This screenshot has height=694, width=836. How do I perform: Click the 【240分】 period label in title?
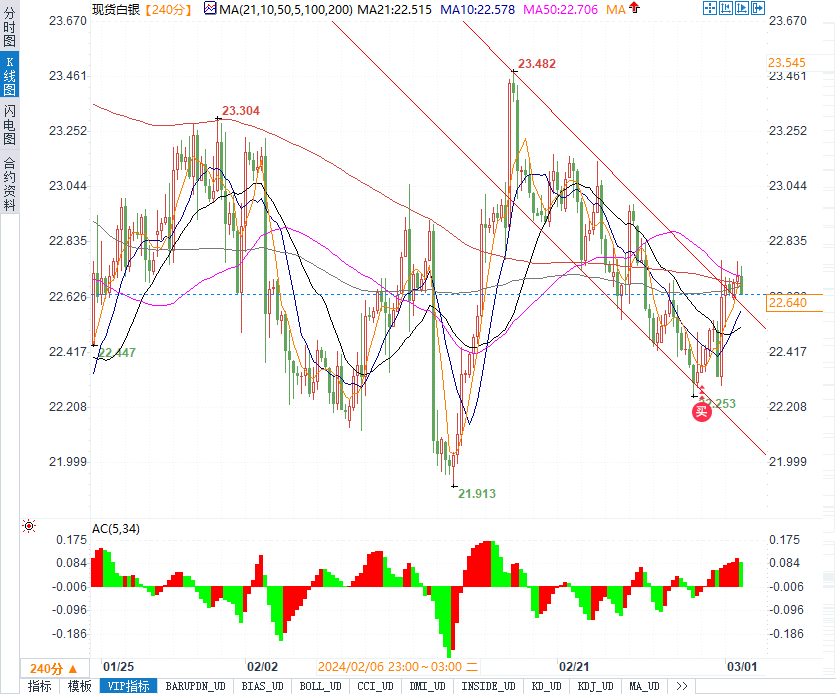coord(167,9)
